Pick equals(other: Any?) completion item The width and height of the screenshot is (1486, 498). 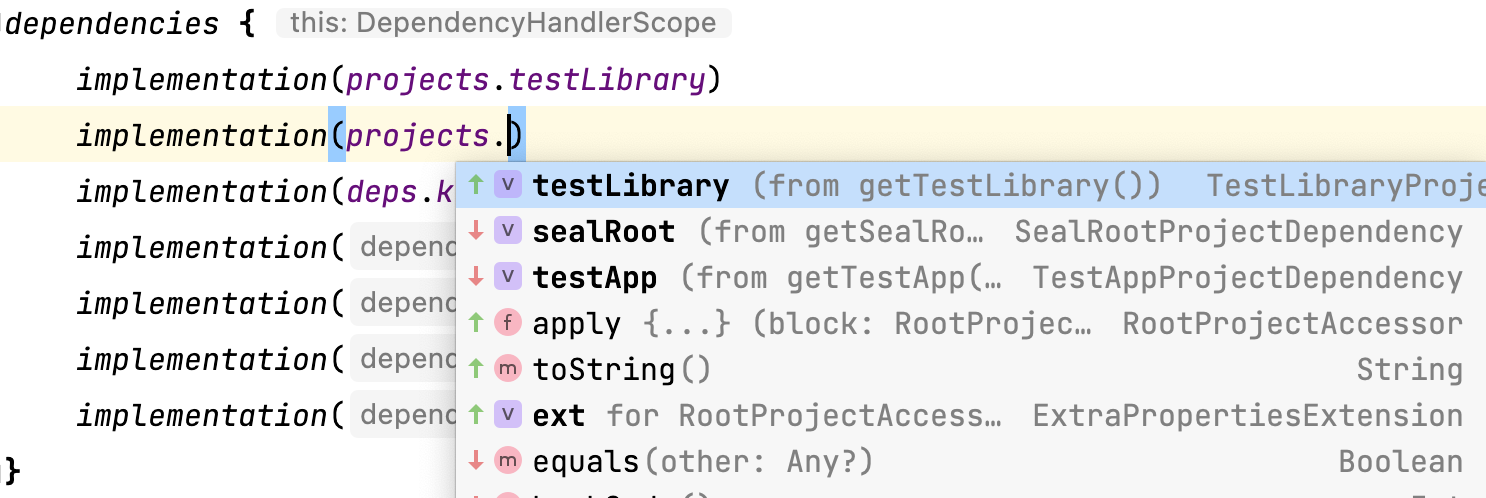coord(971,461)
